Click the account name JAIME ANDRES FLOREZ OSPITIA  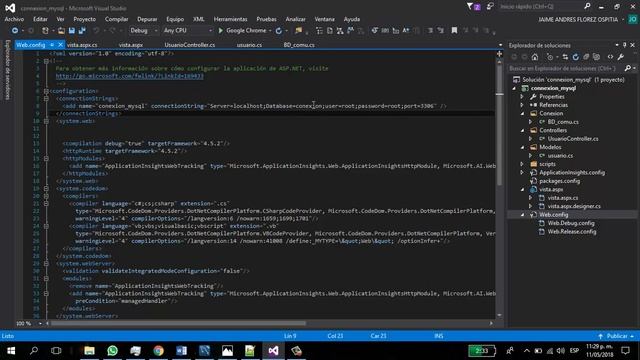point(578,20)
